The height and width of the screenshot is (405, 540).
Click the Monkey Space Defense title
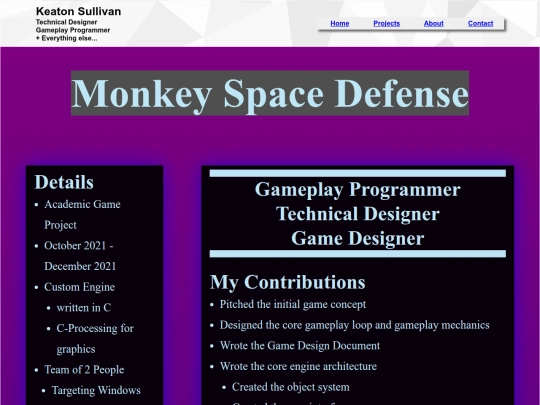[270, 93]
